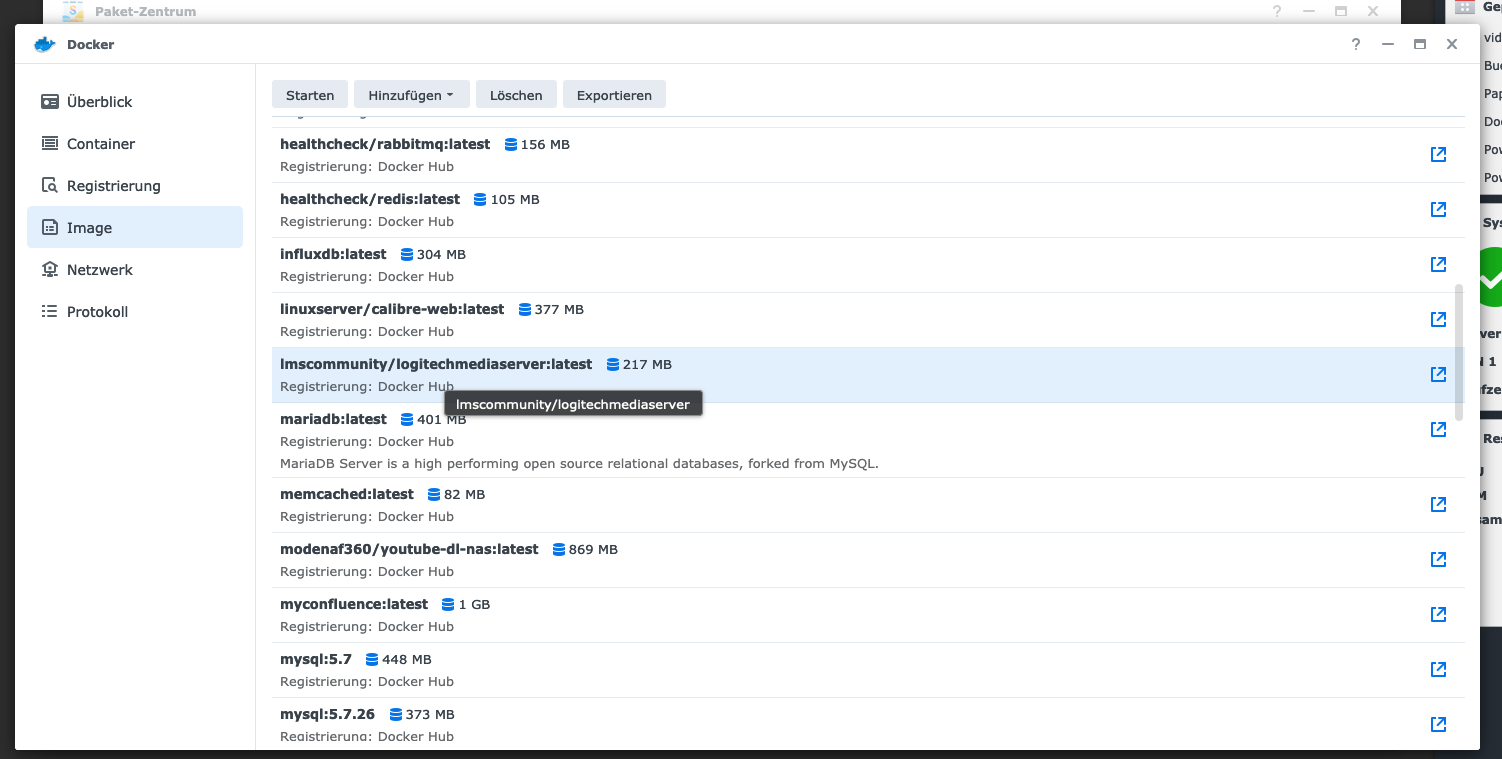
Task: Click size icon next to healthcheck/rabbitmq 156 MB
Action: pos(511,144)
